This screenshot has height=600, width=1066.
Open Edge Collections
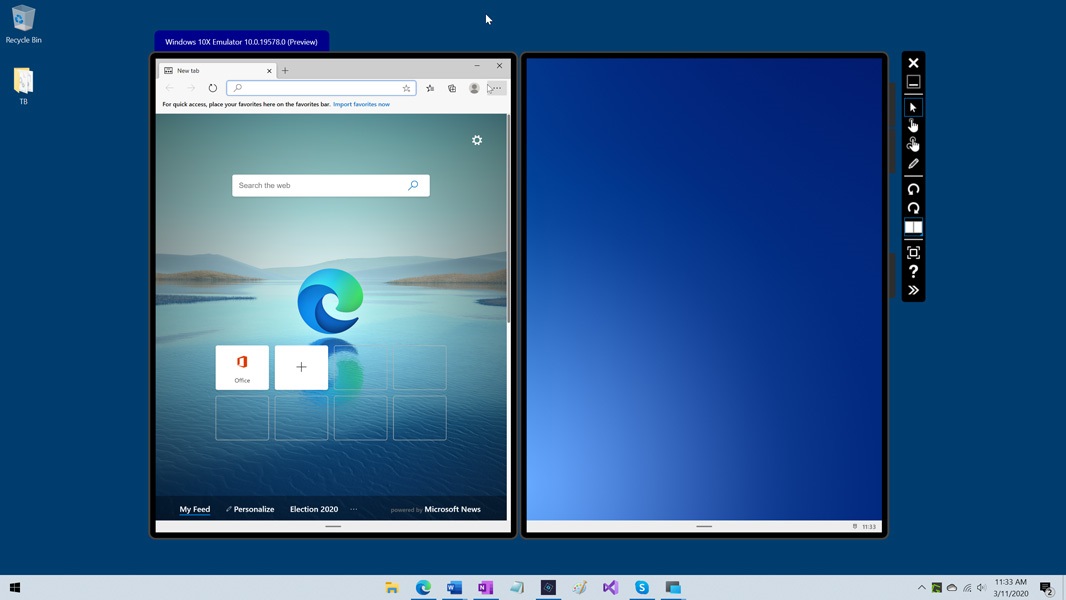pos(452,88)
